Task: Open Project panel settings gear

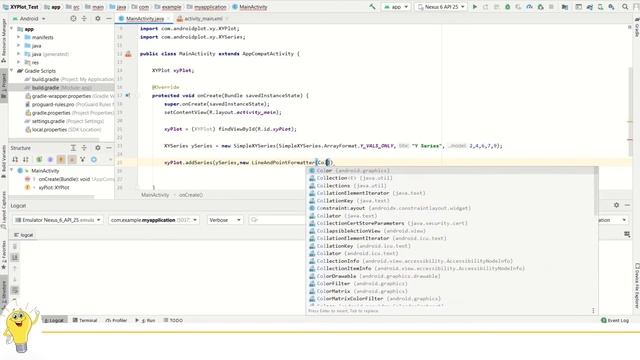Action: (98, 18)
